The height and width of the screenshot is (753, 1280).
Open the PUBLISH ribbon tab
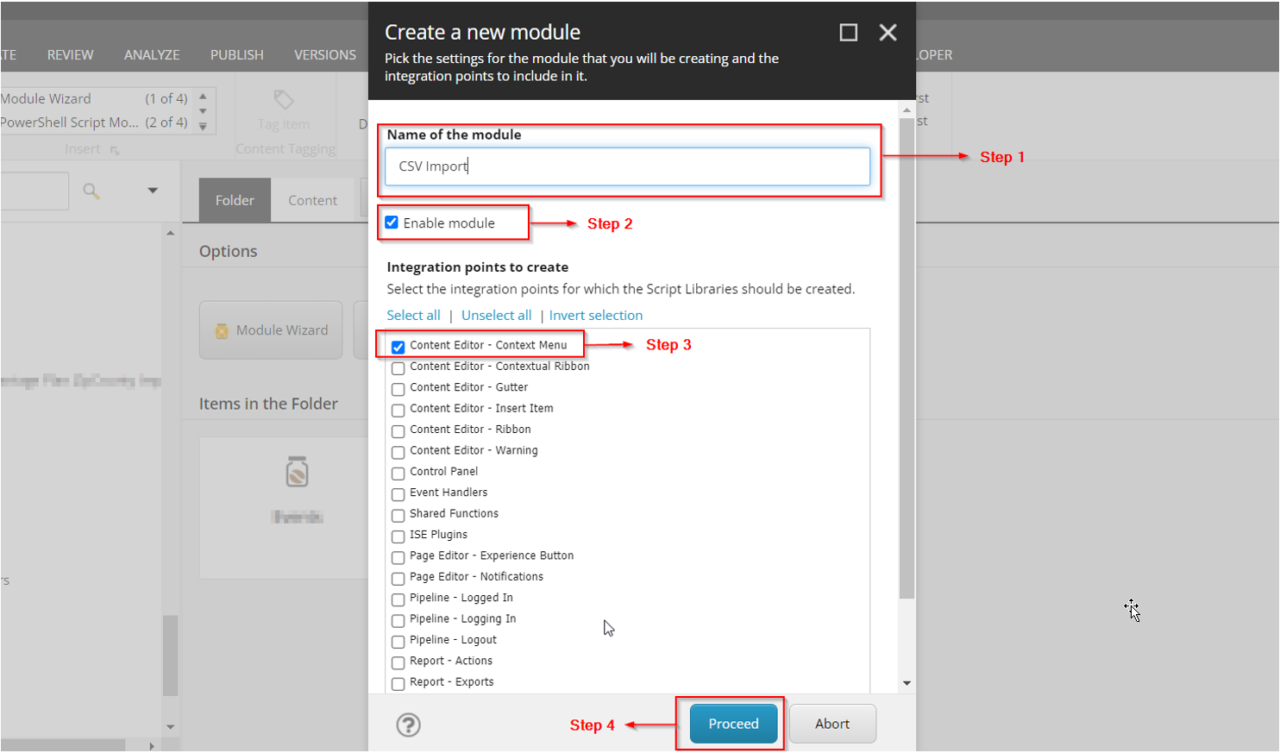point(237,54)
